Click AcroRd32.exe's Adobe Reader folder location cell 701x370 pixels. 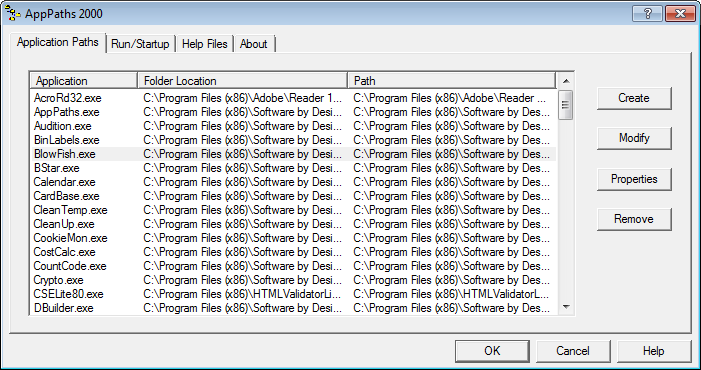(243, 98)
